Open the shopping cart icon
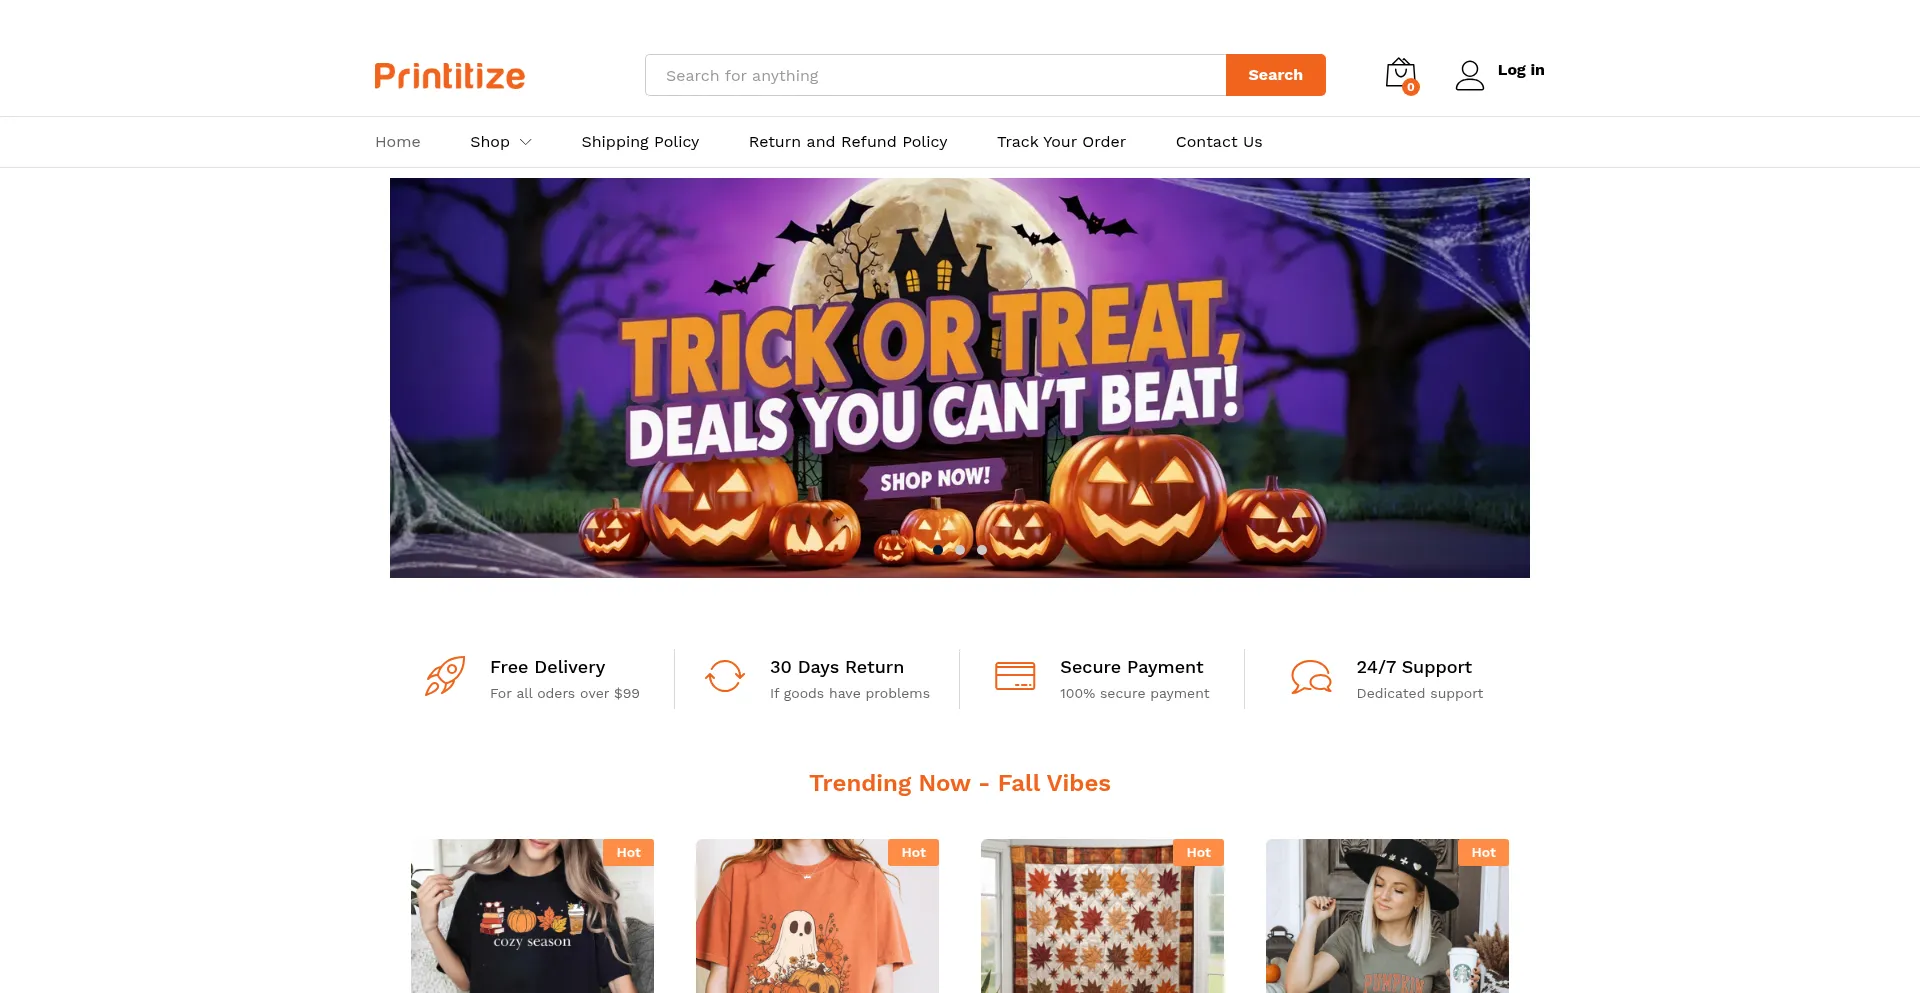The image size is (1920, 993). (x=1401, y=75)
